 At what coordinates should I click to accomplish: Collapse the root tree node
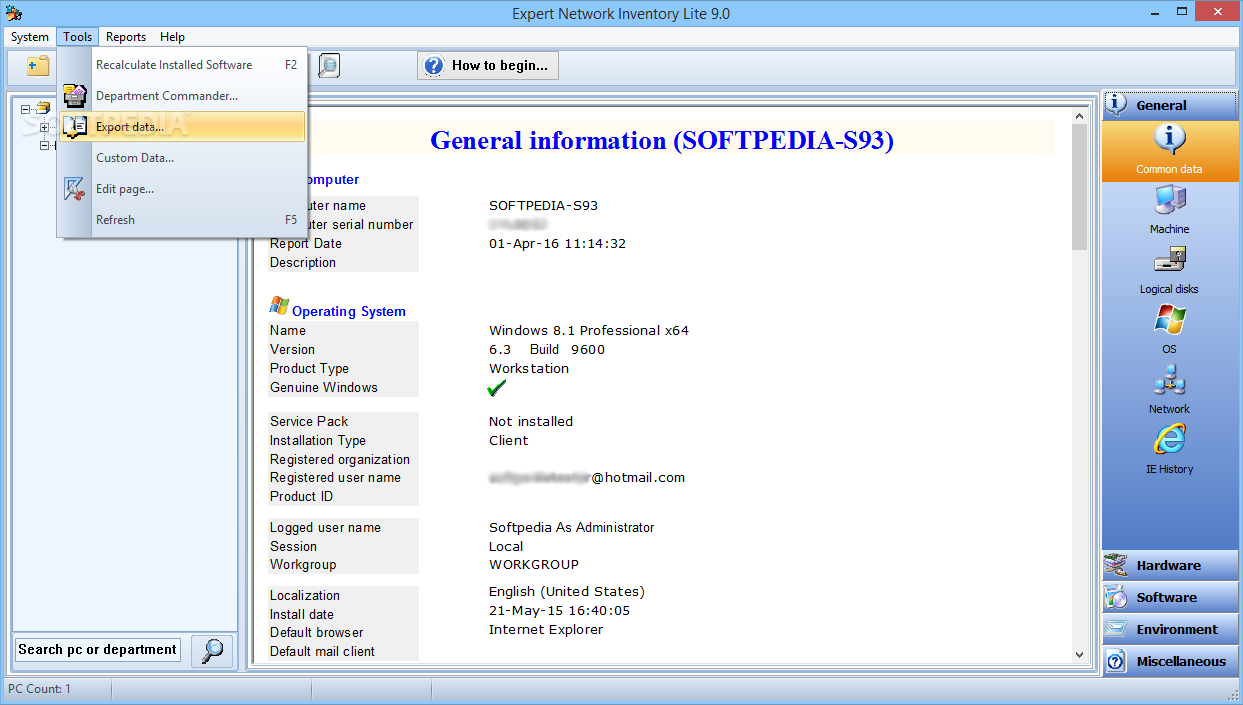(x=26, y=109)
